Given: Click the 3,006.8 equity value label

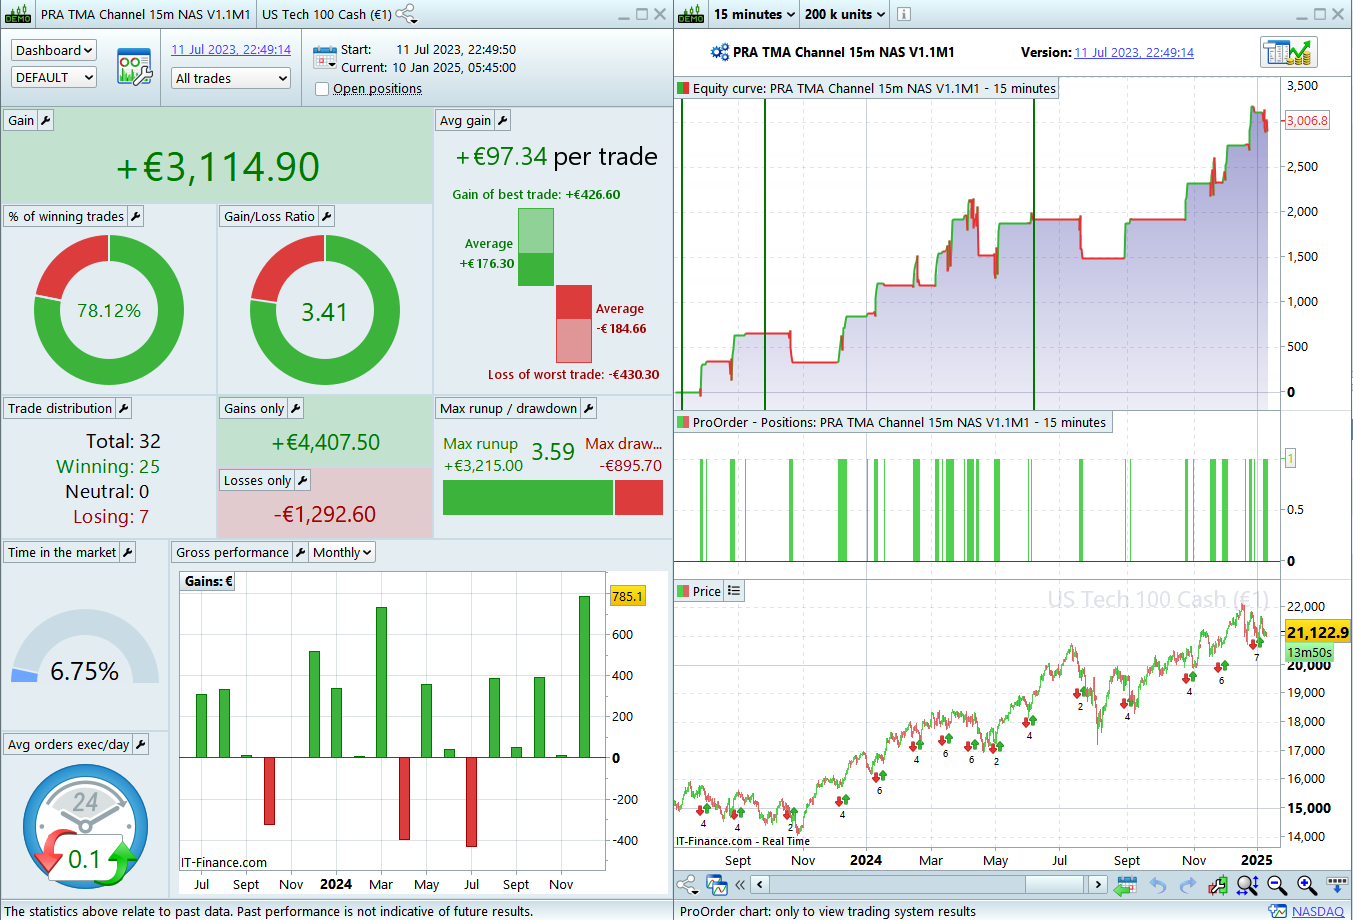Looking at the screenshot, I should point(1307,120).
